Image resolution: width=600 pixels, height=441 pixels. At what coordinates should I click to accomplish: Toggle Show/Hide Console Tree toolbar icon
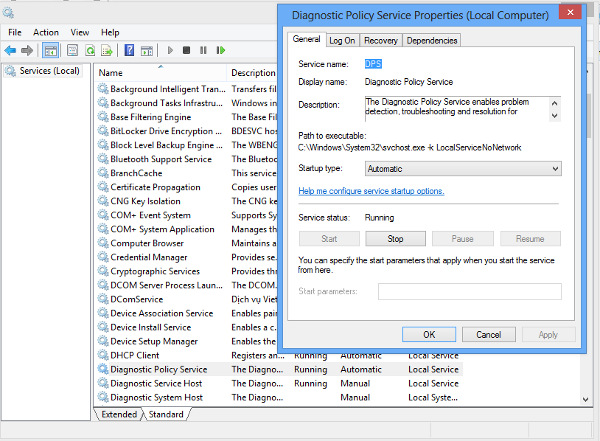[51, 50]
